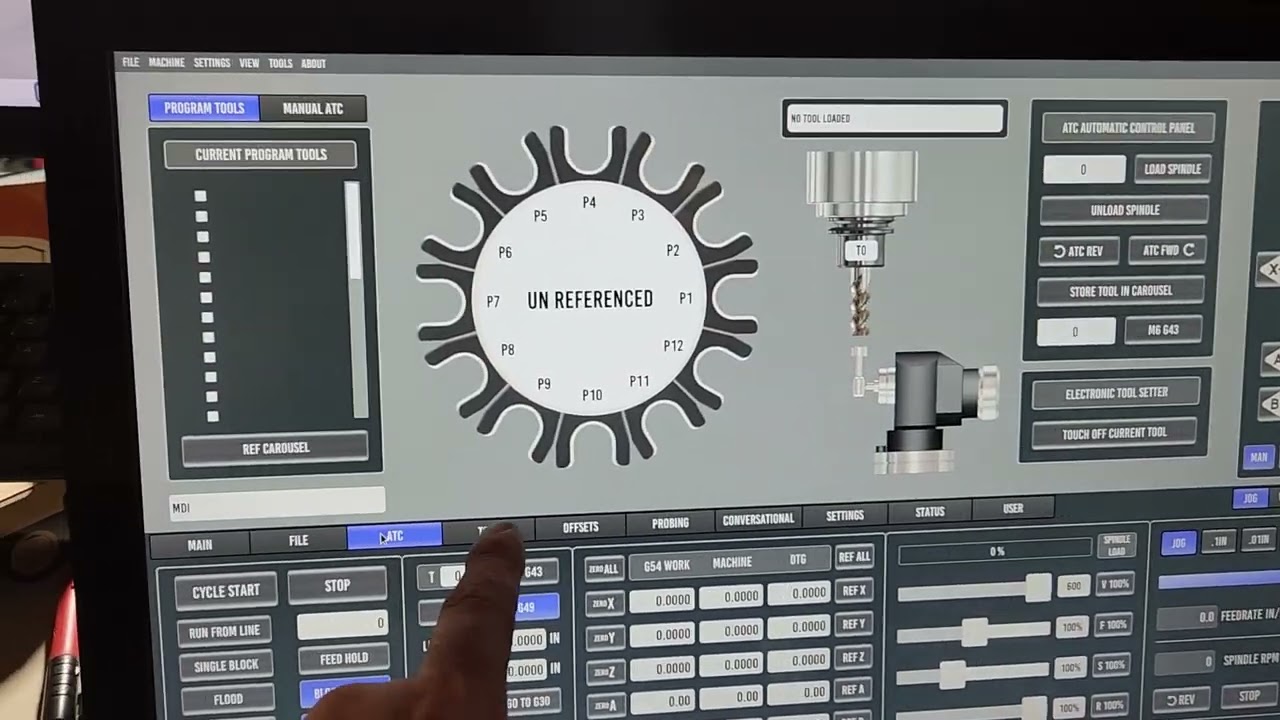Reset feed override with F 100%

click(x=1113, y=625)
